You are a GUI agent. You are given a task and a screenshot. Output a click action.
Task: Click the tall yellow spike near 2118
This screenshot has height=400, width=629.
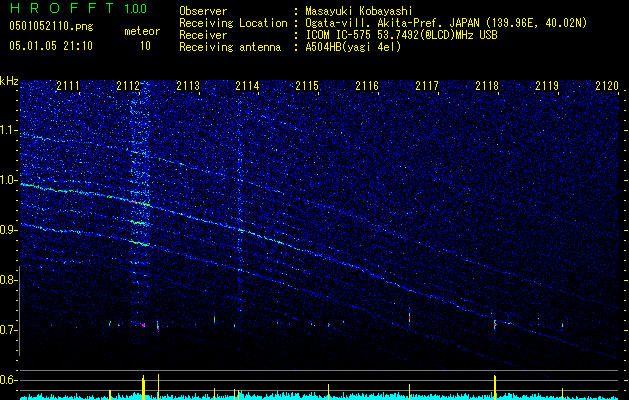pos(495,387)
